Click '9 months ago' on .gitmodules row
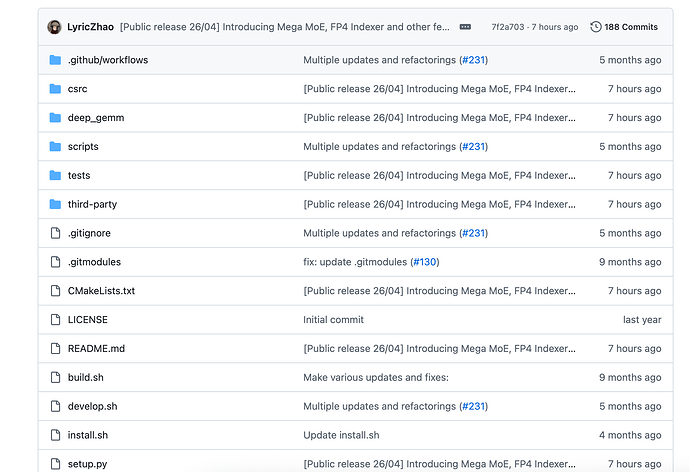 pyautogui.click(x=630, y=262)
